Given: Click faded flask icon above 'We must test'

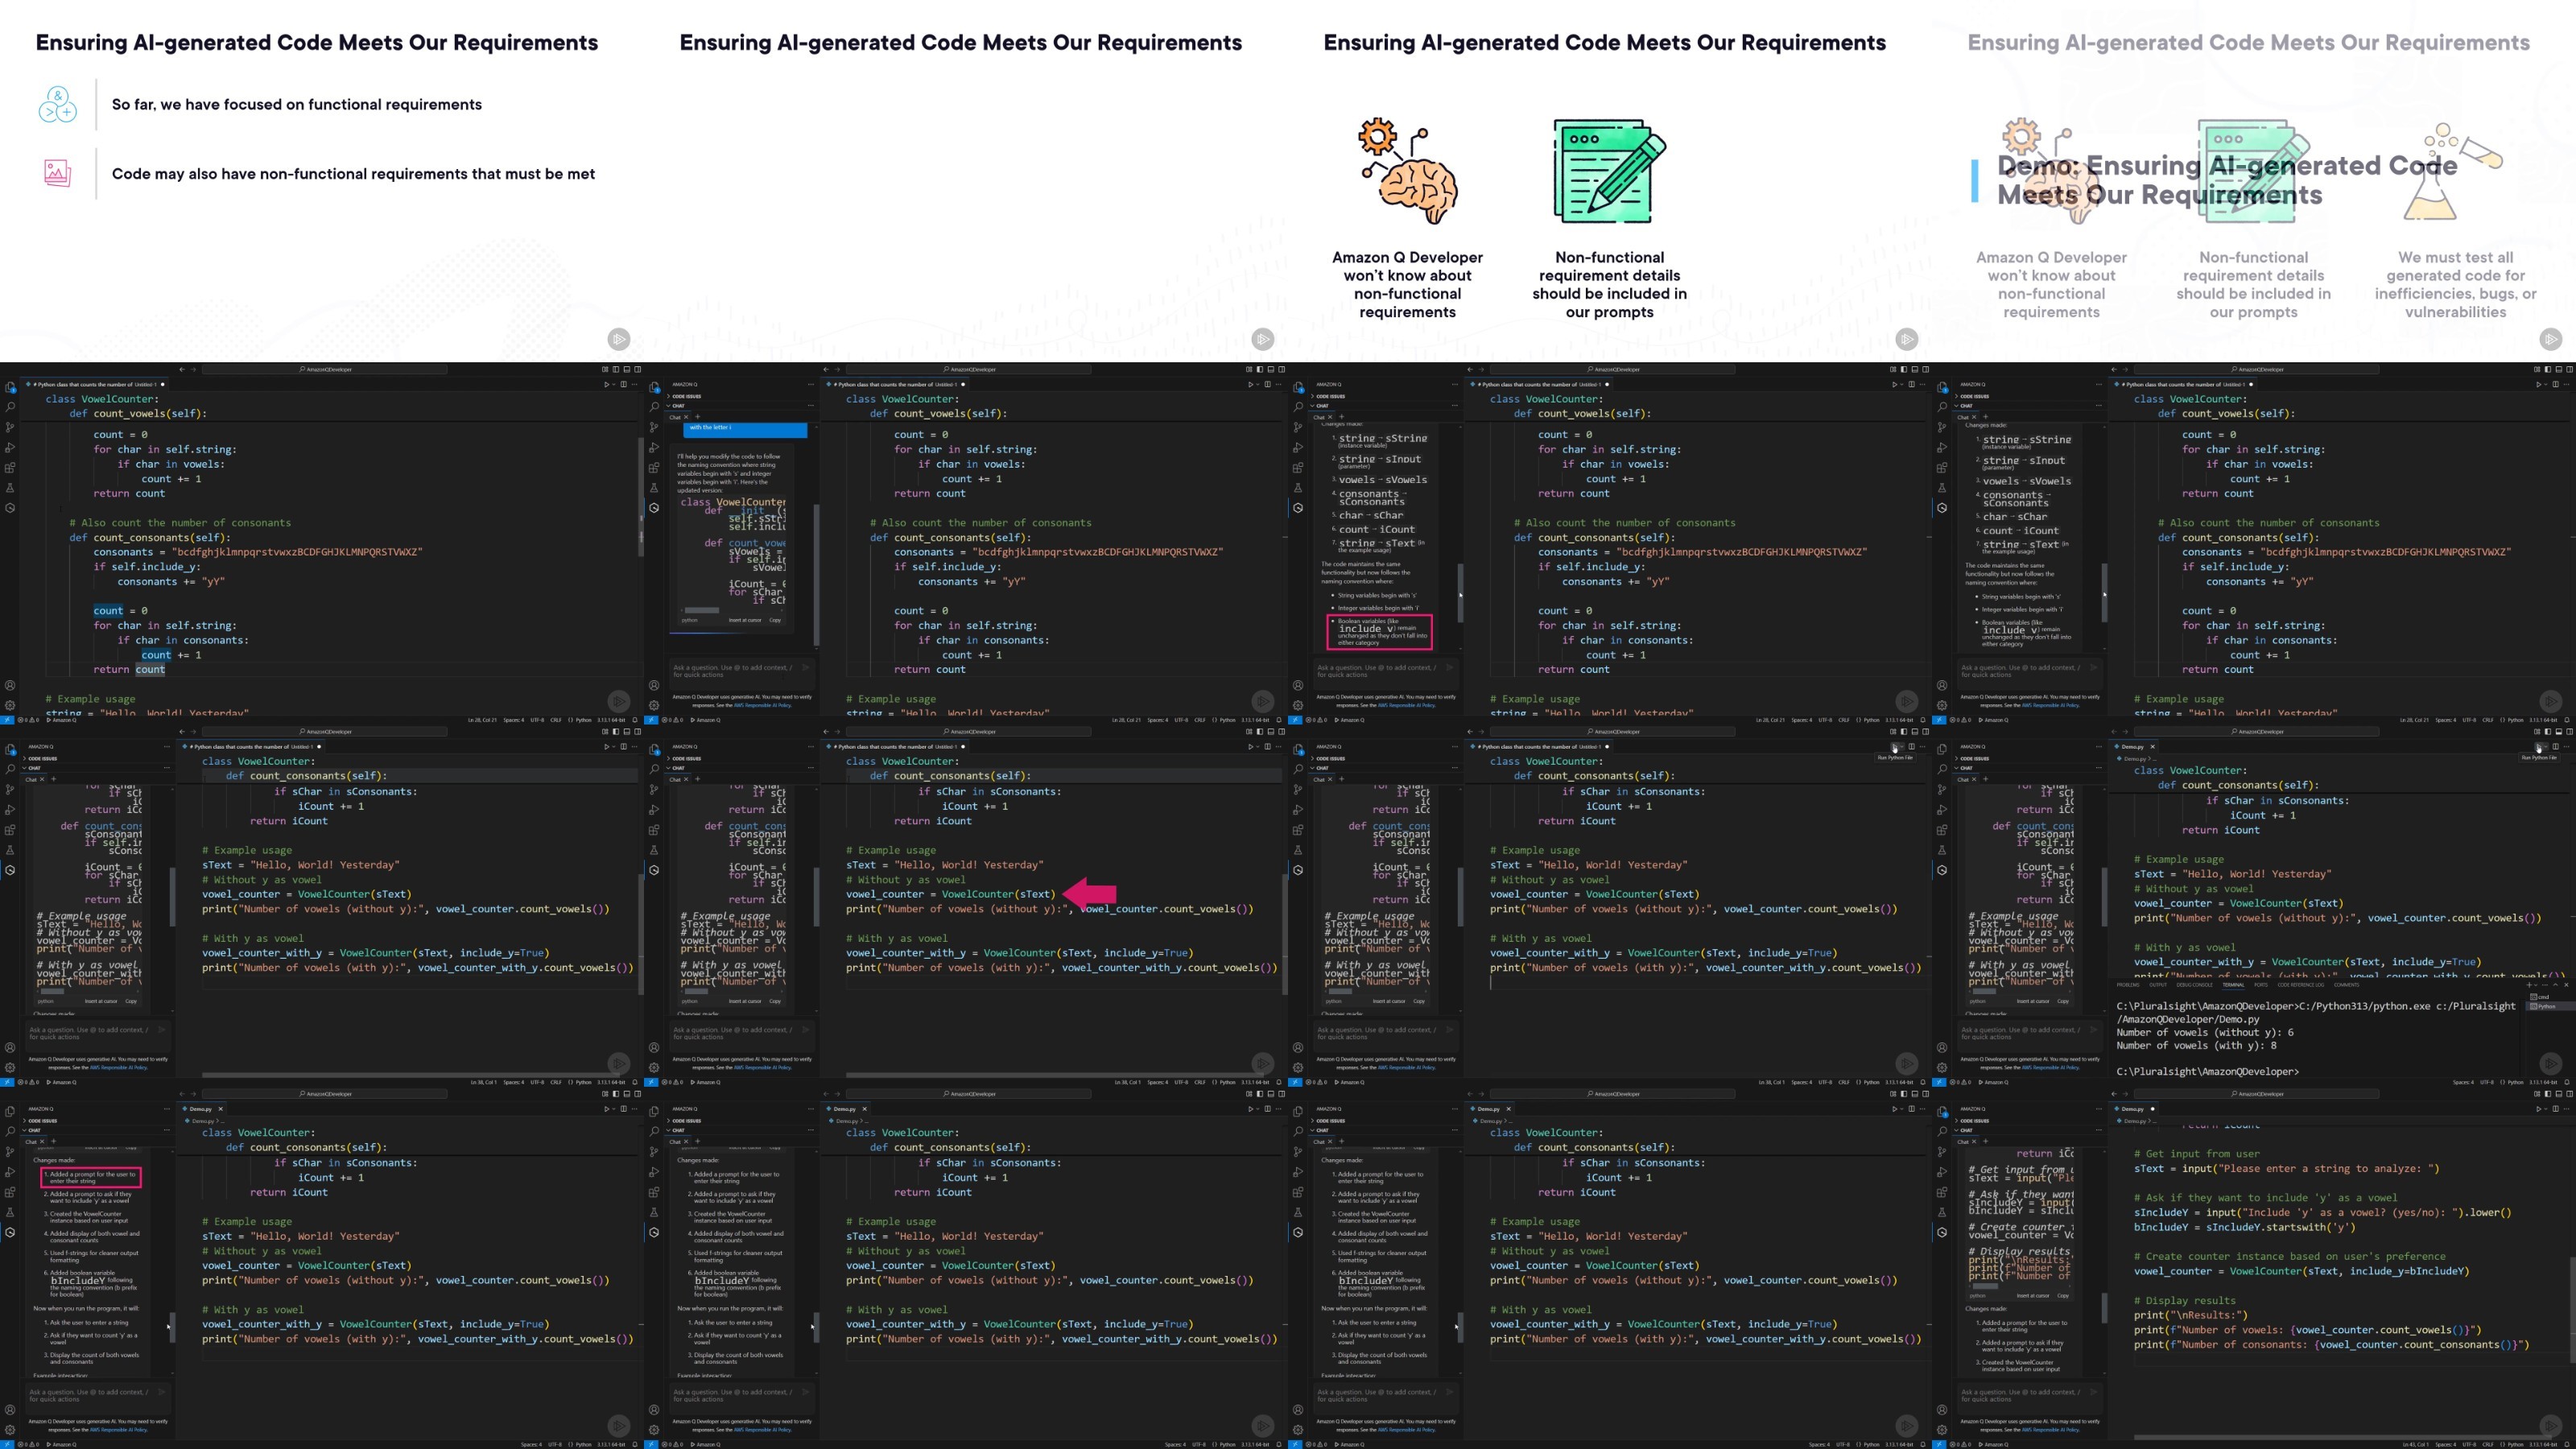Looking at the screenshot, I should click(2459, 171).
